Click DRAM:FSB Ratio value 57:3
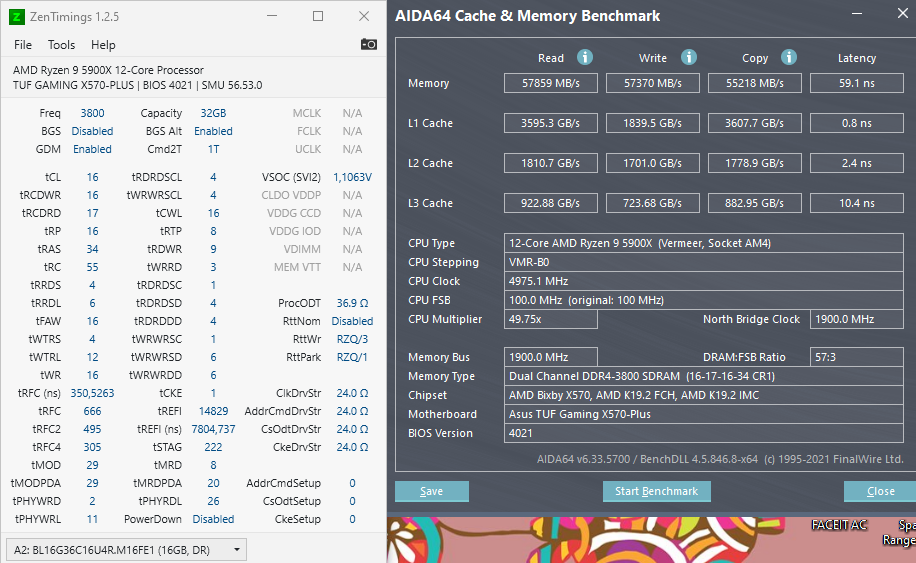 click(x=857, y=357)
